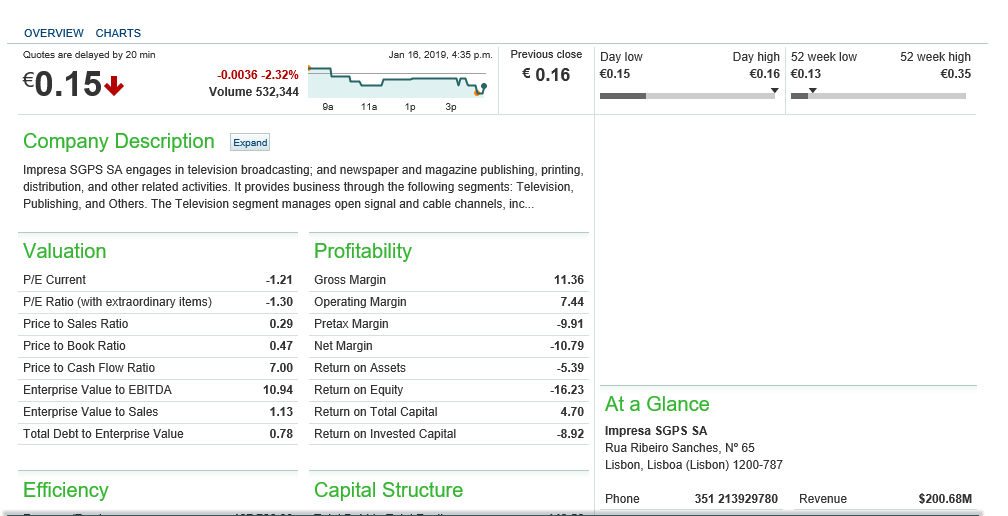Click the Valuation section heading
This screenshot has height=516, width=1008.
pyautogui.click(x=64, y=251)
